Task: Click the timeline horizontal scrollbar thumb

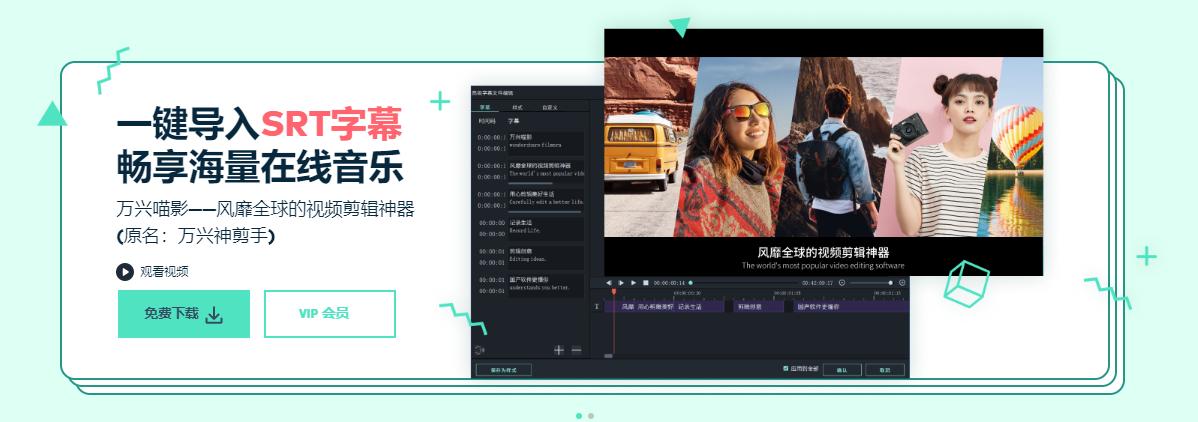Action: [x=608, y=355]
